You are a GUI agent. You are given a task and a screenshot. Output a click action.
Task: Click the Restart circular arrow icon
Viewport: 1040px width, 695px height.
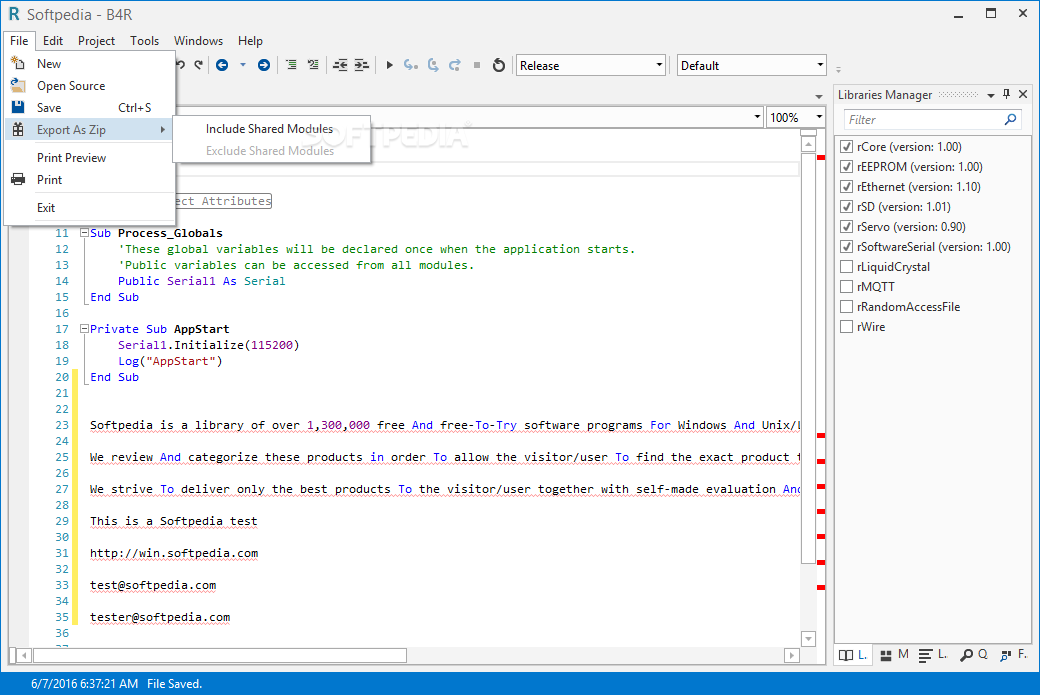[499, 65]
